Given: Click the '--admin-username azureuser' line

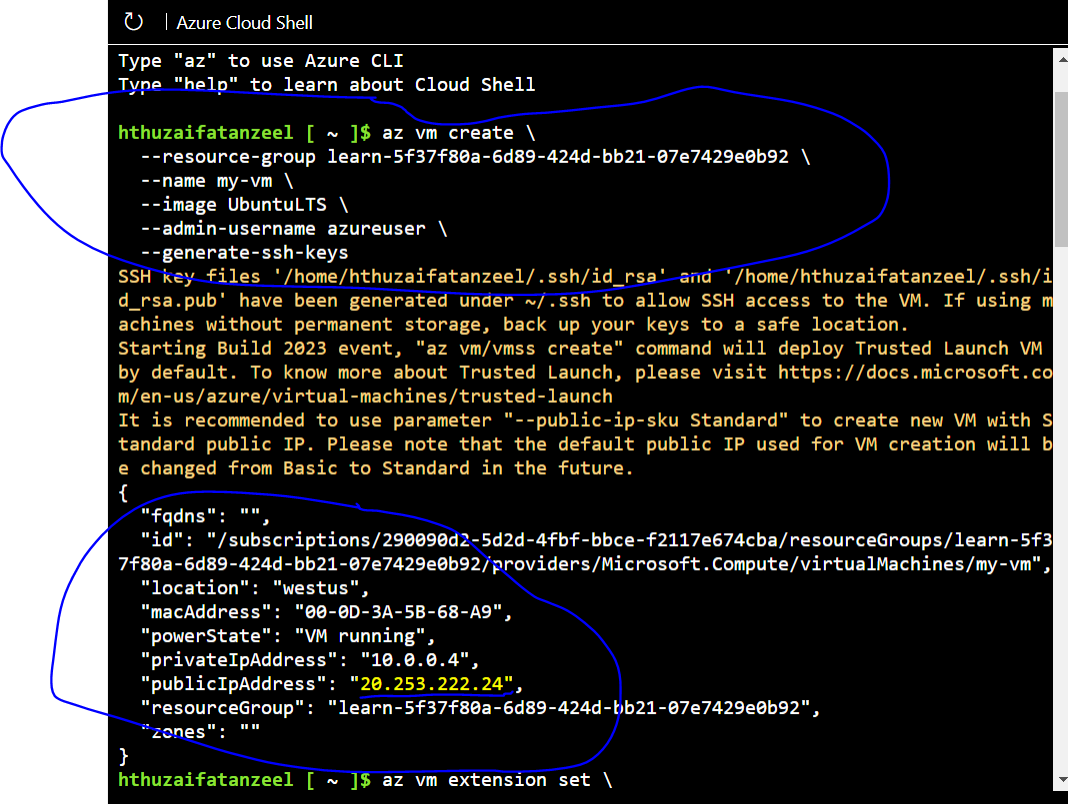Looking at the screenshot, I should tap(294, 228).
